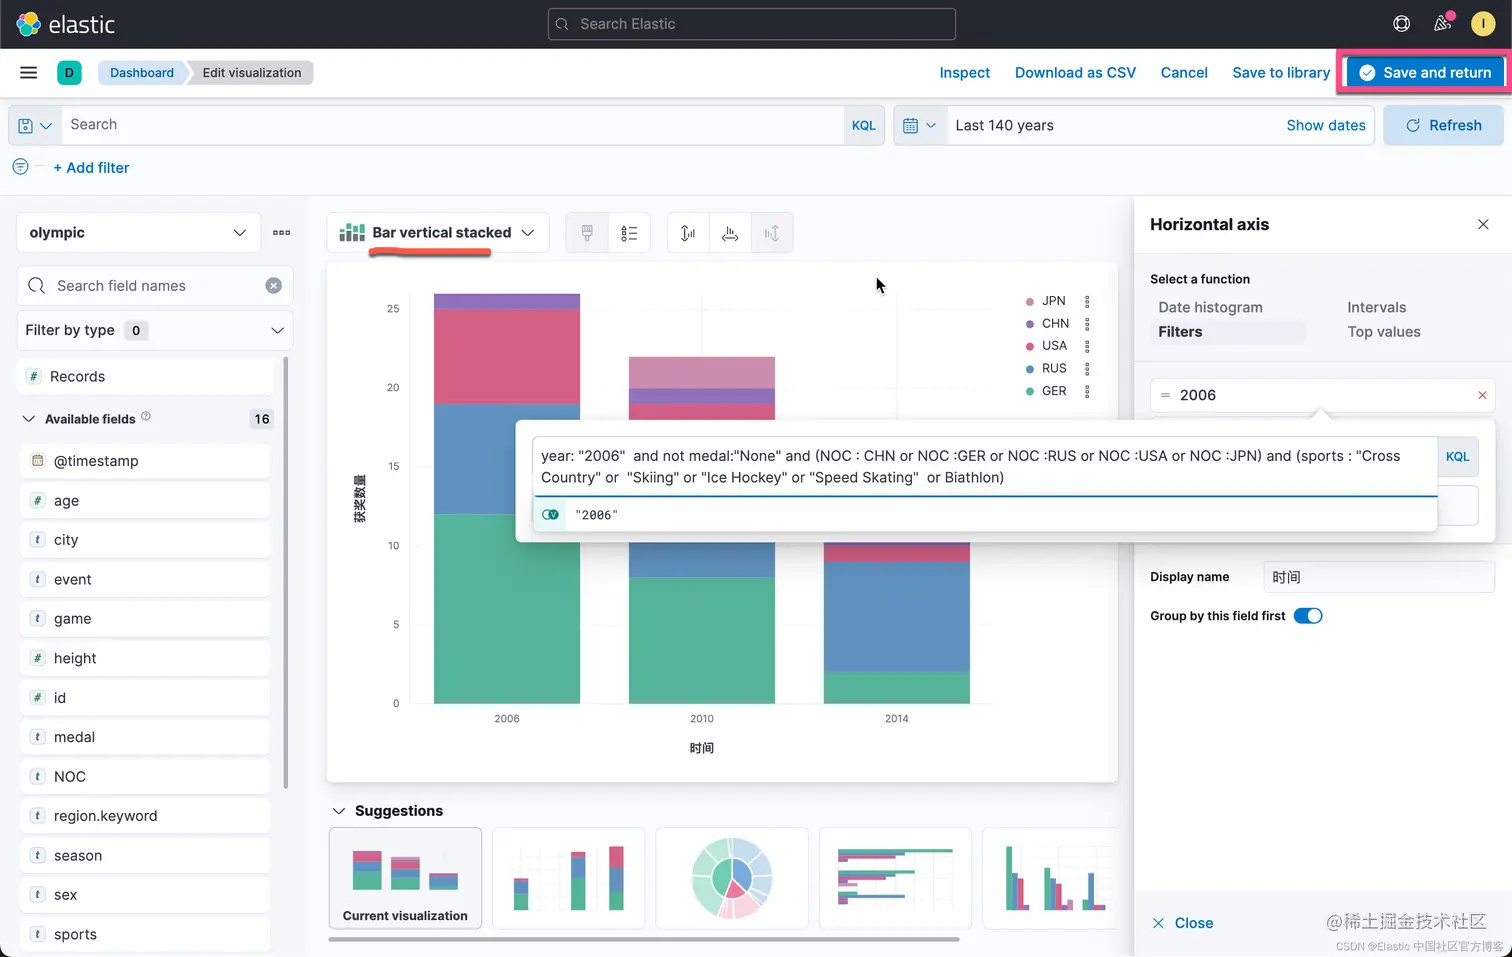
Task: Open the user avatar menu
Action: (1483, 24)
